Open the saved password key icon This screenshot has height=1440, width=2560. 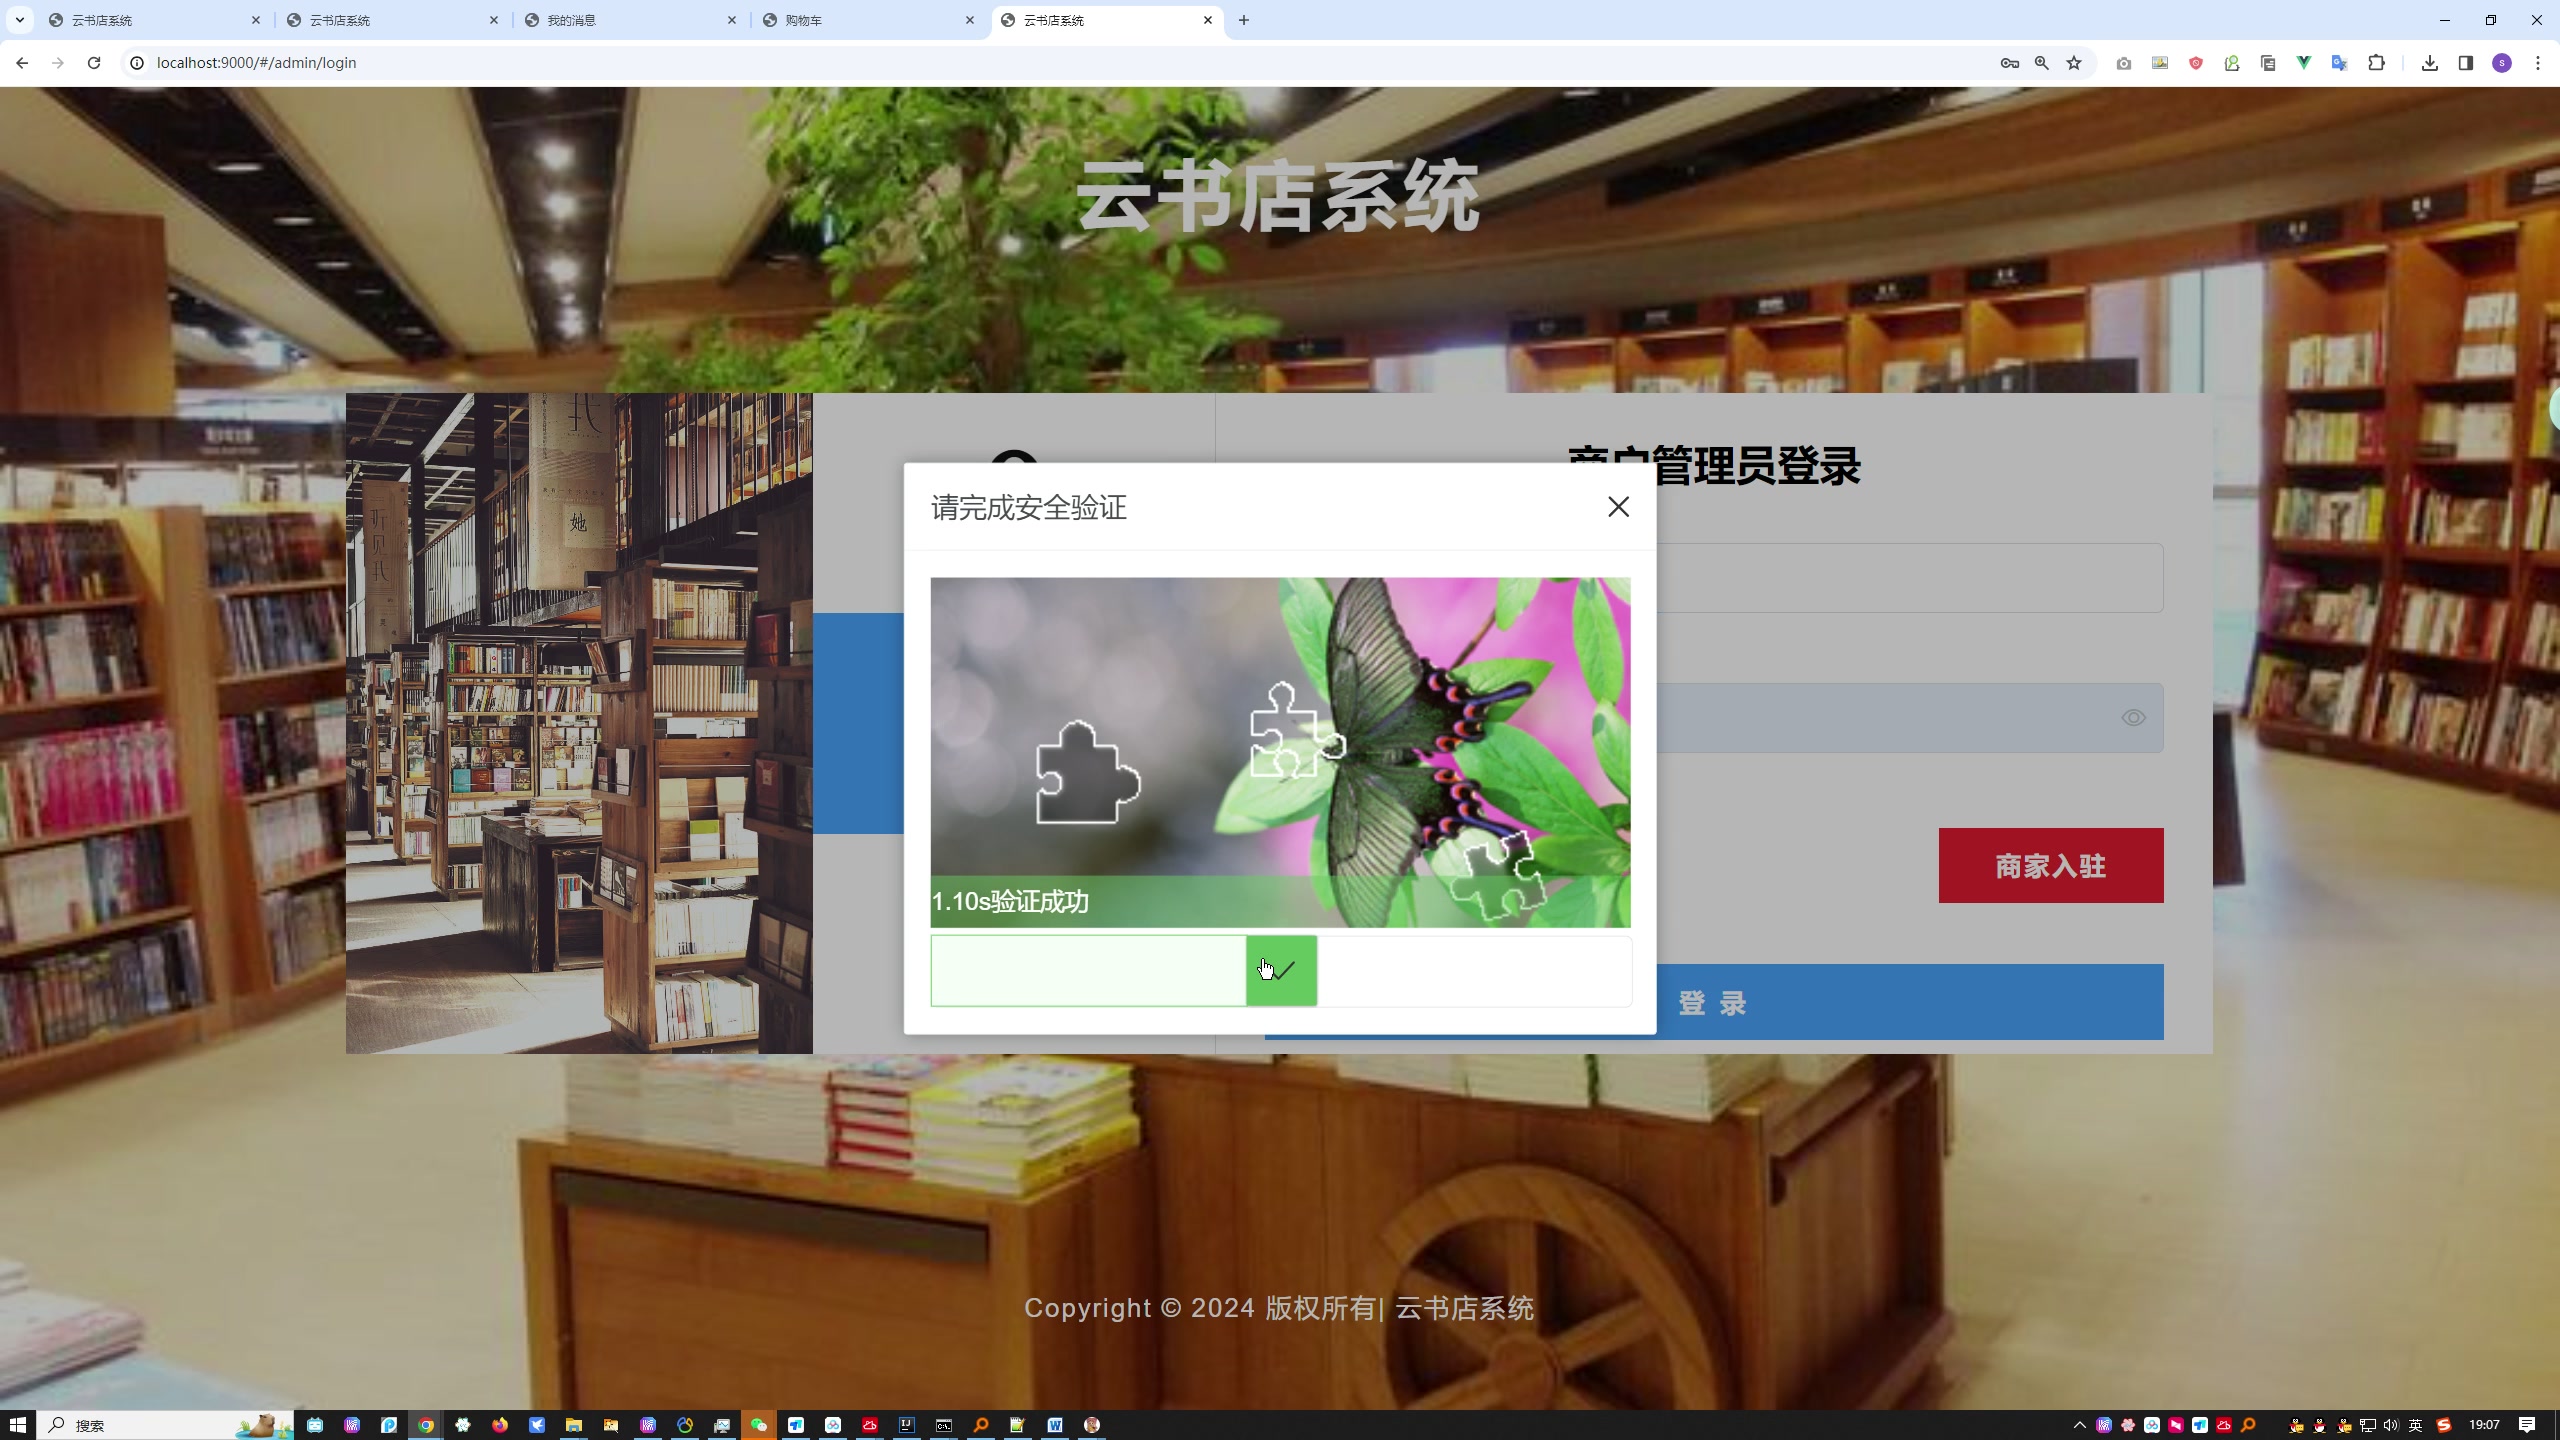(x=2010, y=63)
